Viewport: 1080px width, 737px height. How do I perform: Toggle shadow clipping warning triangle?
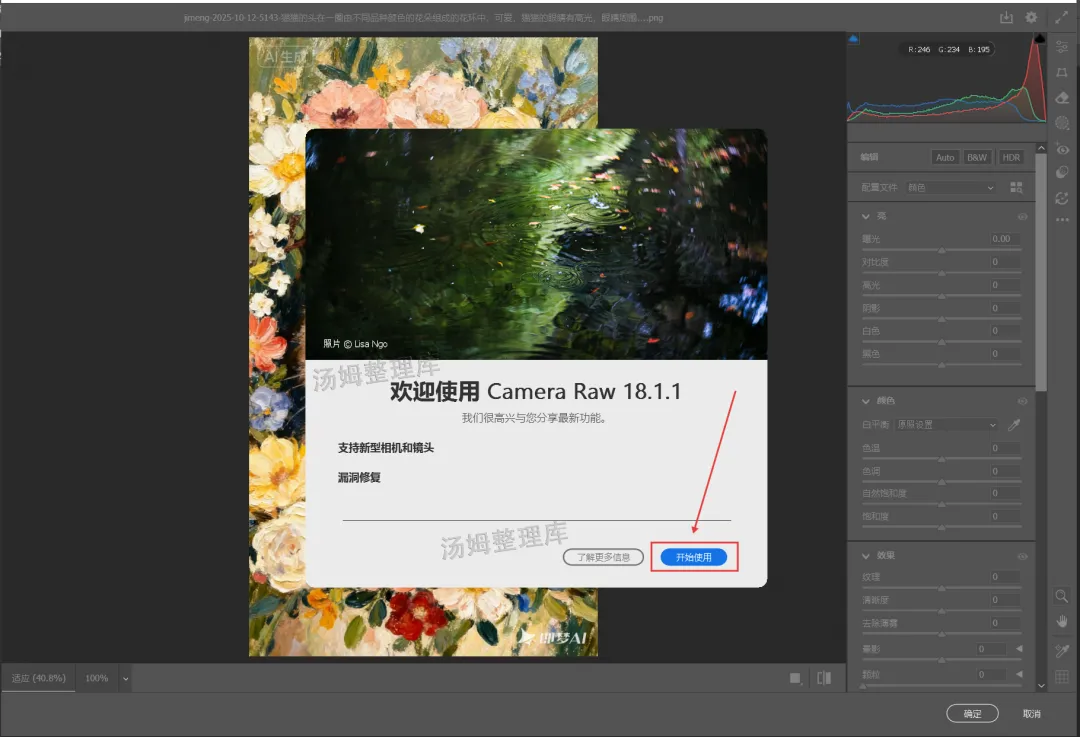pyautogui.click(x=853, y=39)
